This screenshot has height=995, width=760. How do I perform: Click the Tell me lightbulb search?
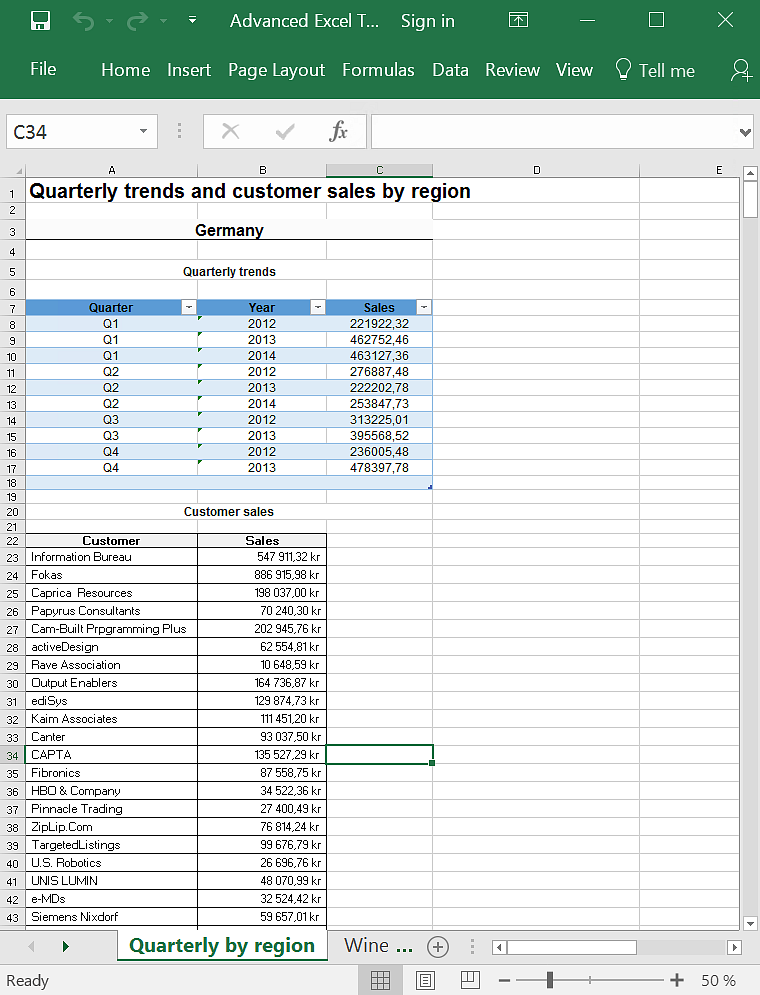(x=655, y=70)
